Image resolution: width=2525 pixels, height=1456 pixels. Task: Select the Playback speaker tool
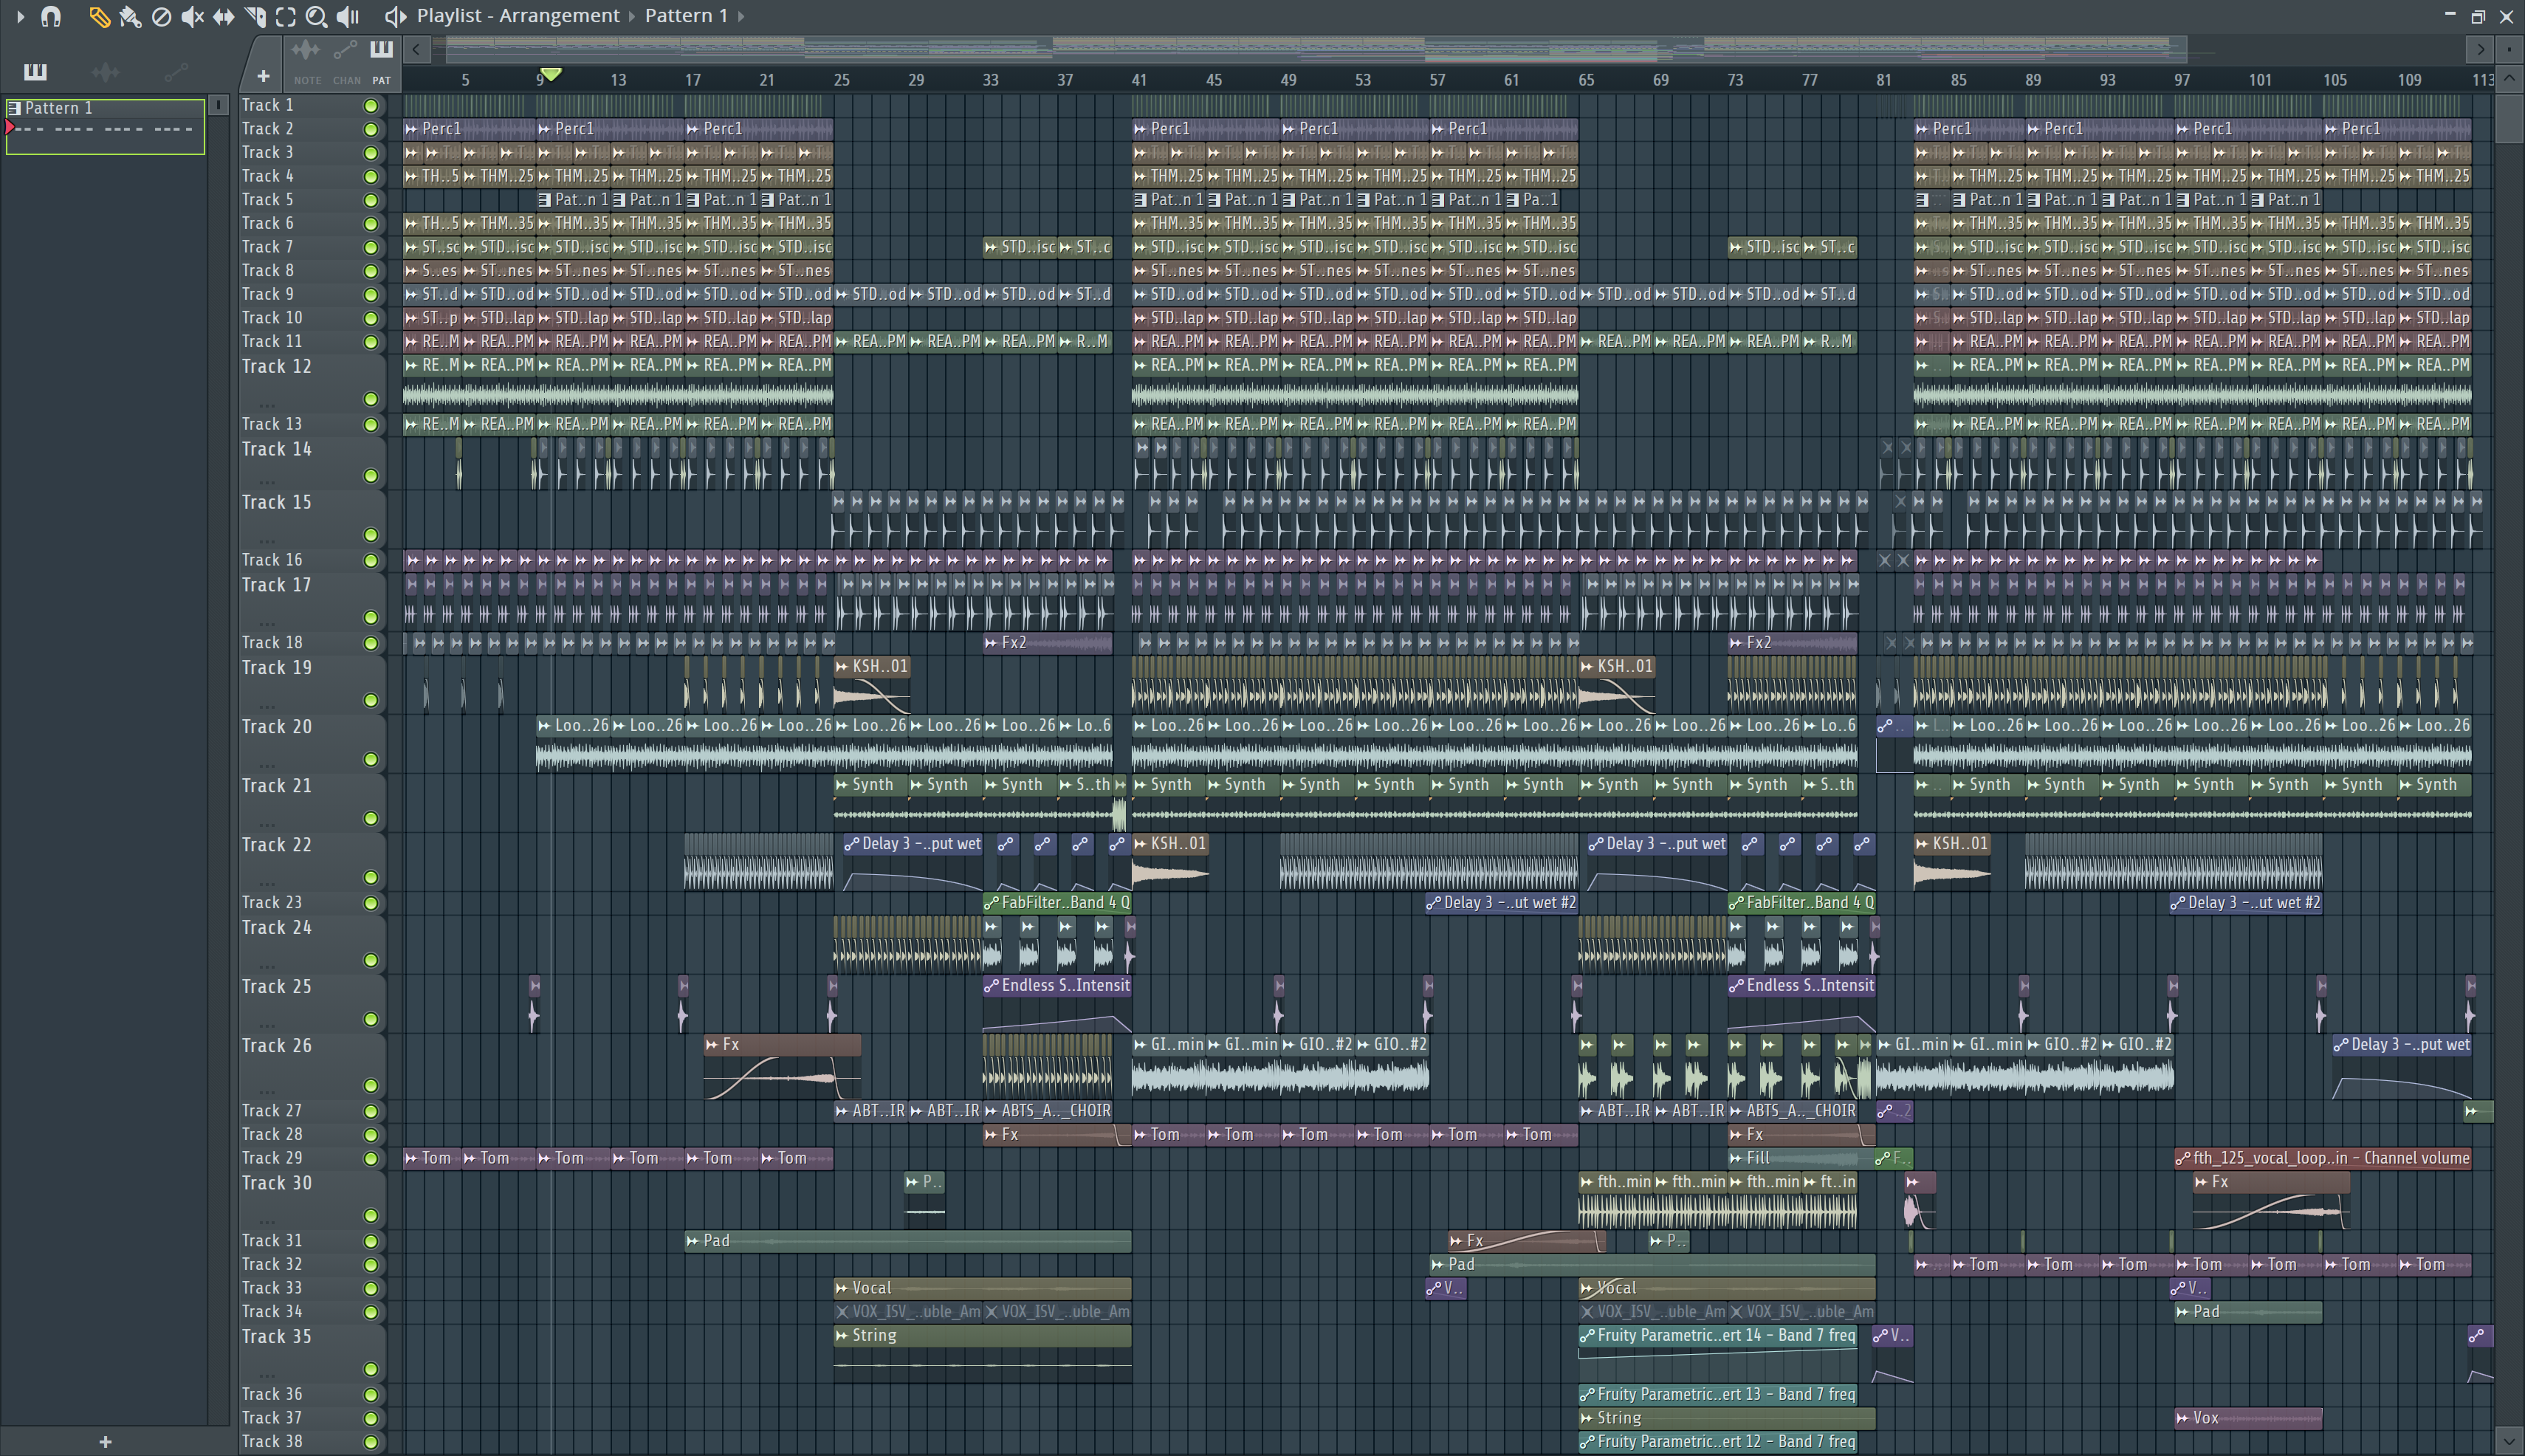(x=347, y=16)
